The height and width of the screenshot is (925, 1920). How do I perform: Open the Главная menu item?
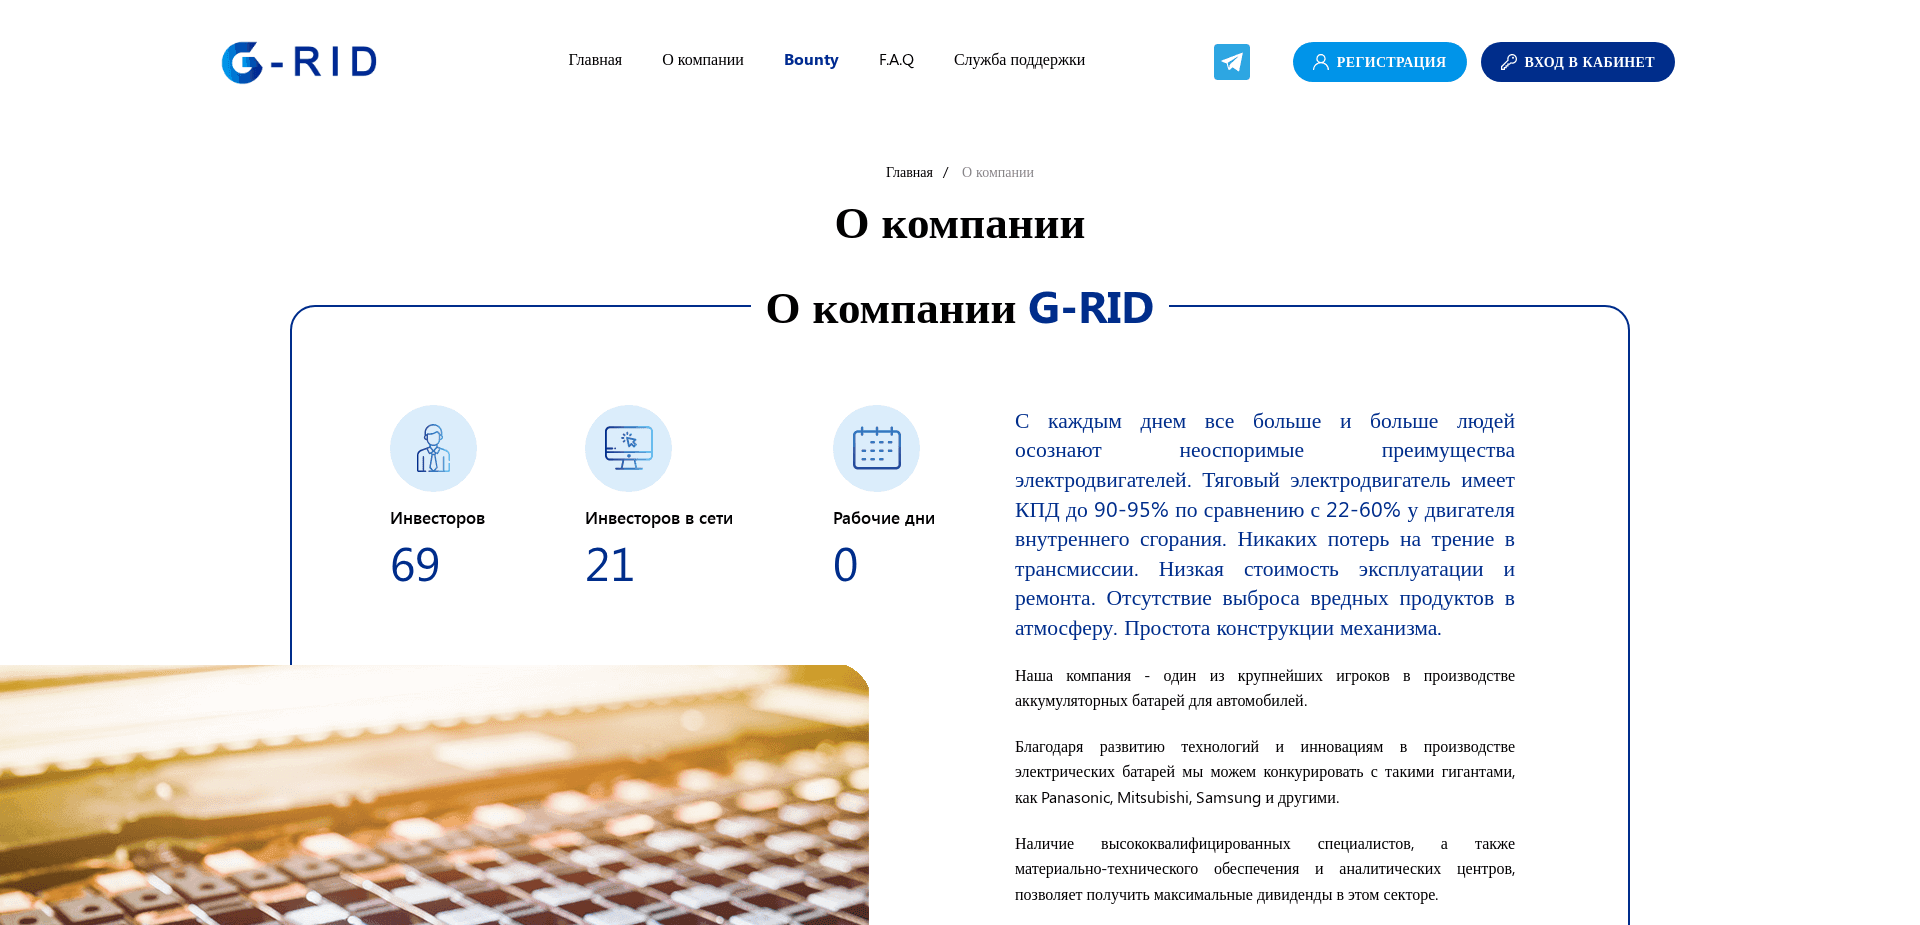pyautogui.click(x=595, y=60)
